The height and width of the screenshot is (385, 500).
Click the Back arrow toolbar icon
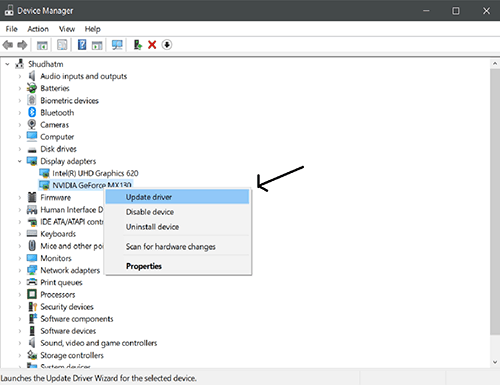click(x=8, y=45)
